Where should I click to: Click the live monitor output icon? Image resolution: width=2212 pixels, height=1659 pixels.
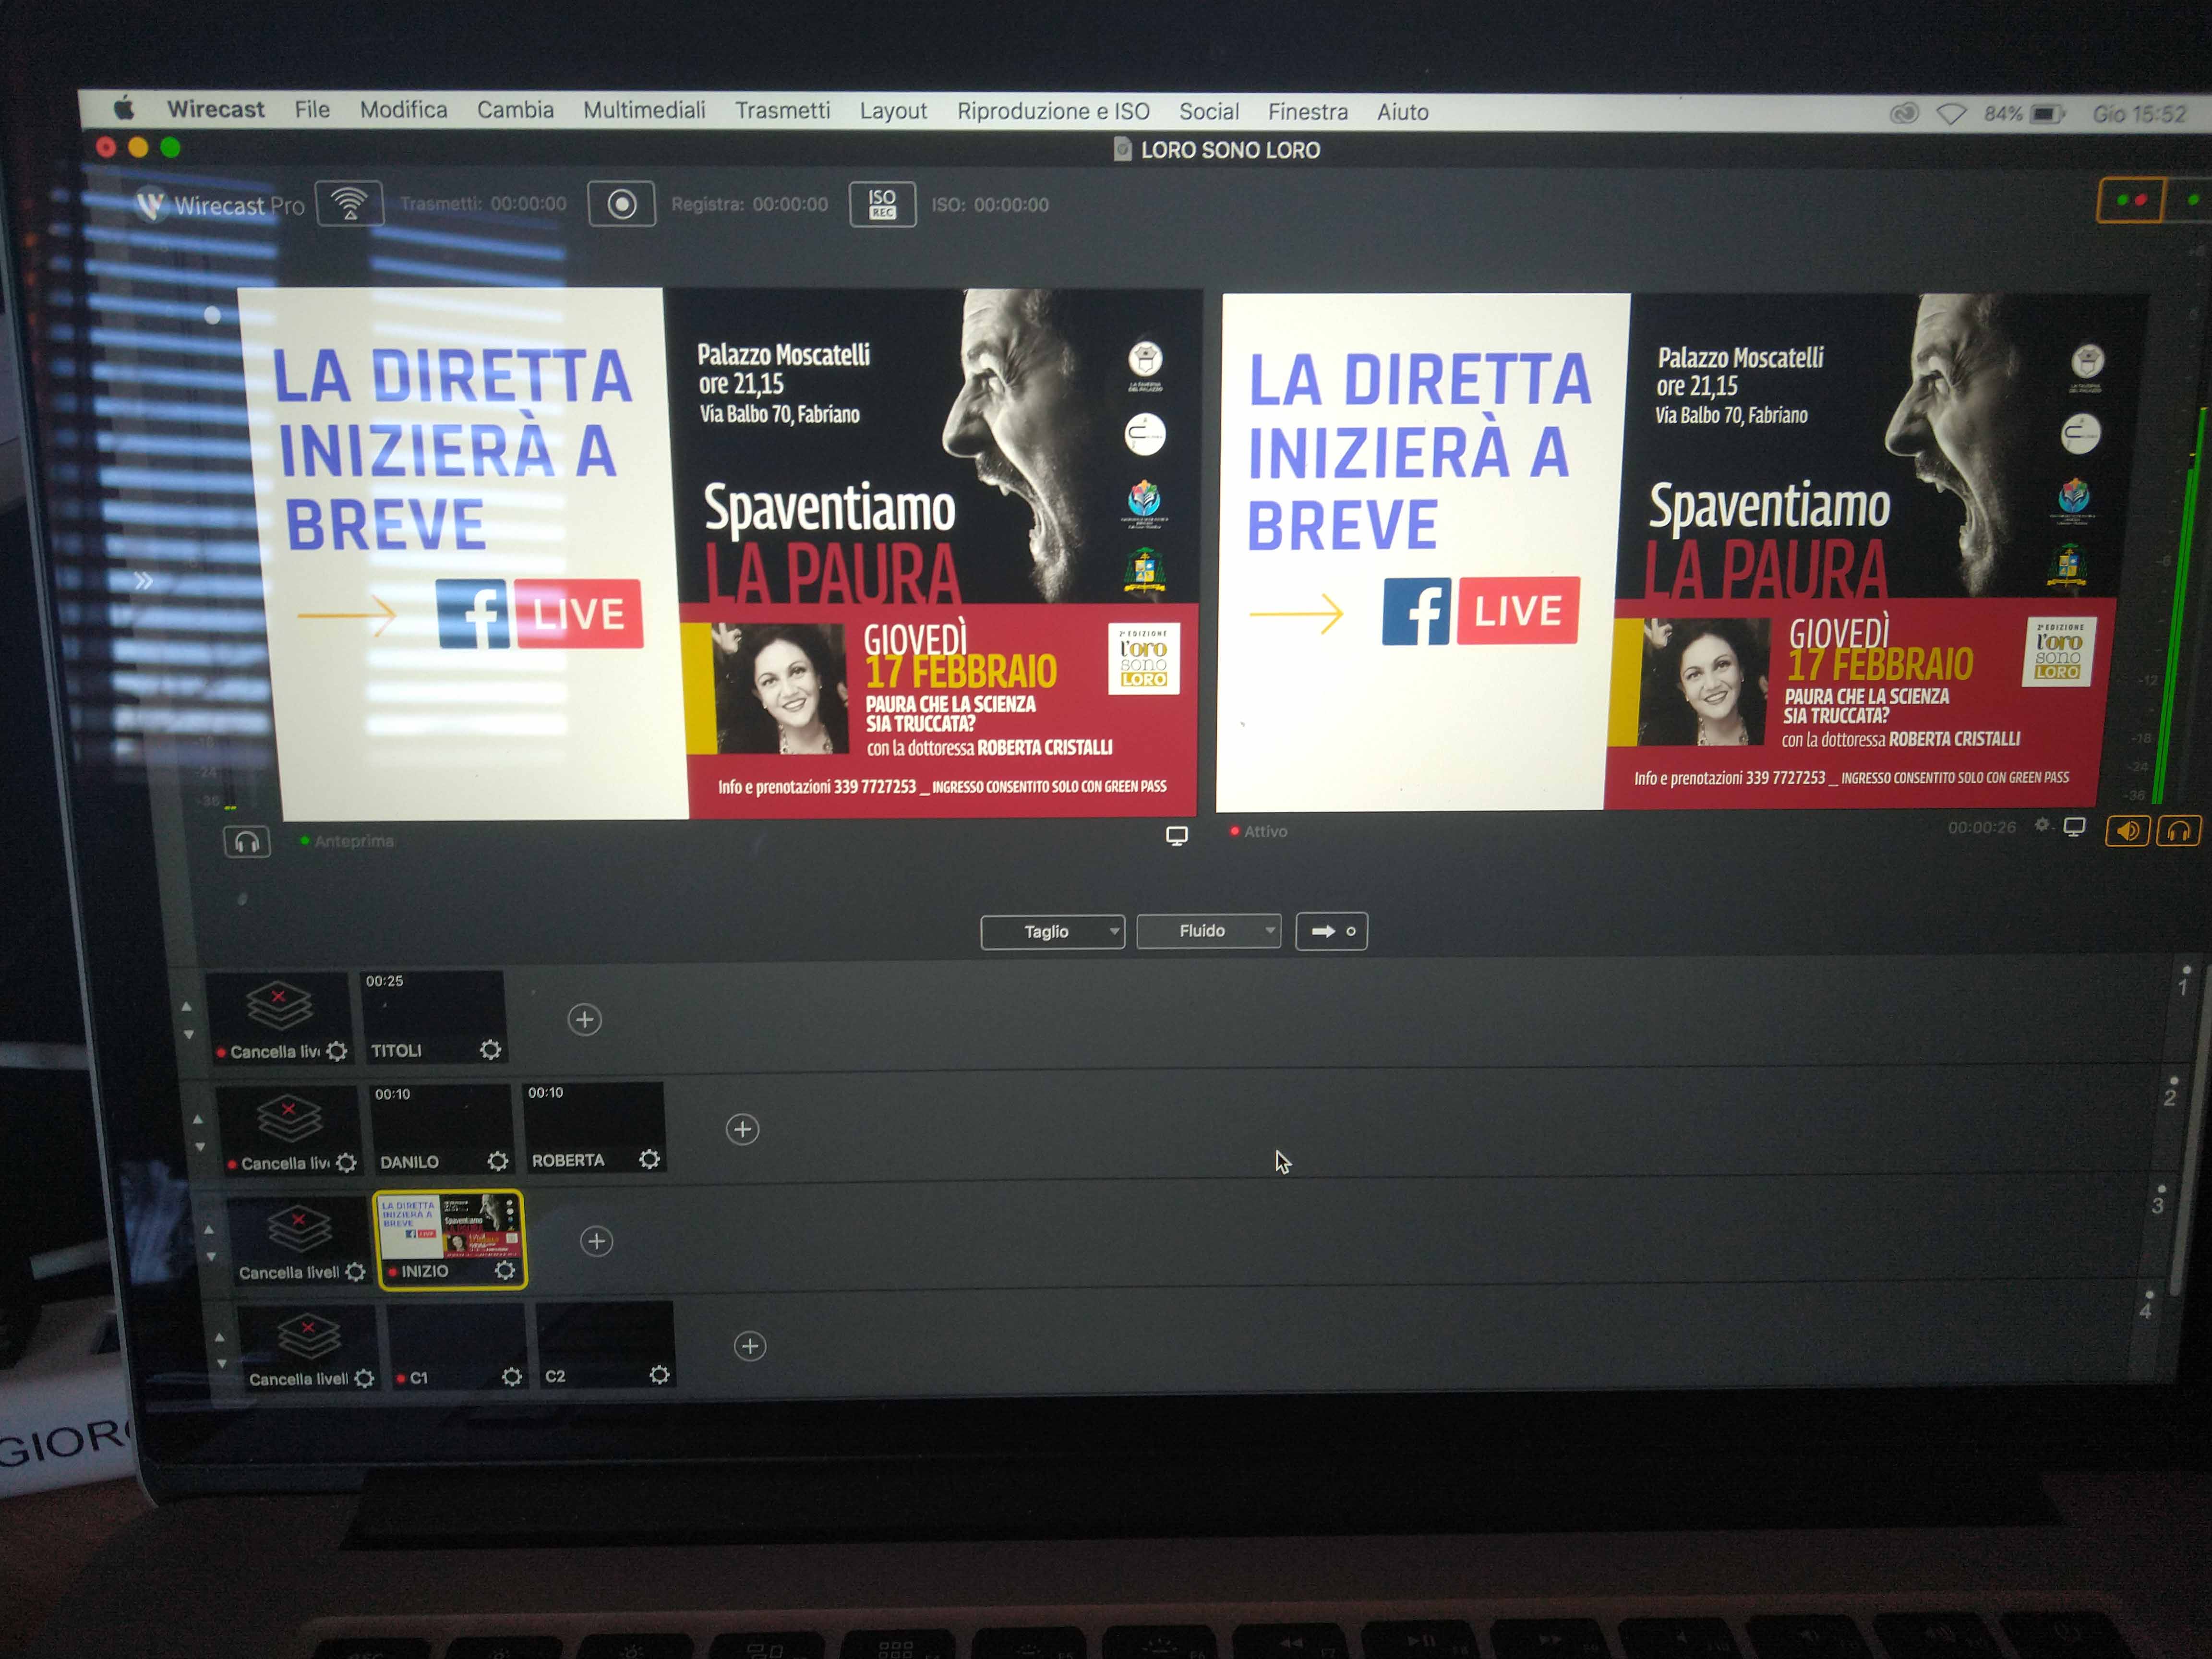pyautogui.click(x=2075, y=828)
